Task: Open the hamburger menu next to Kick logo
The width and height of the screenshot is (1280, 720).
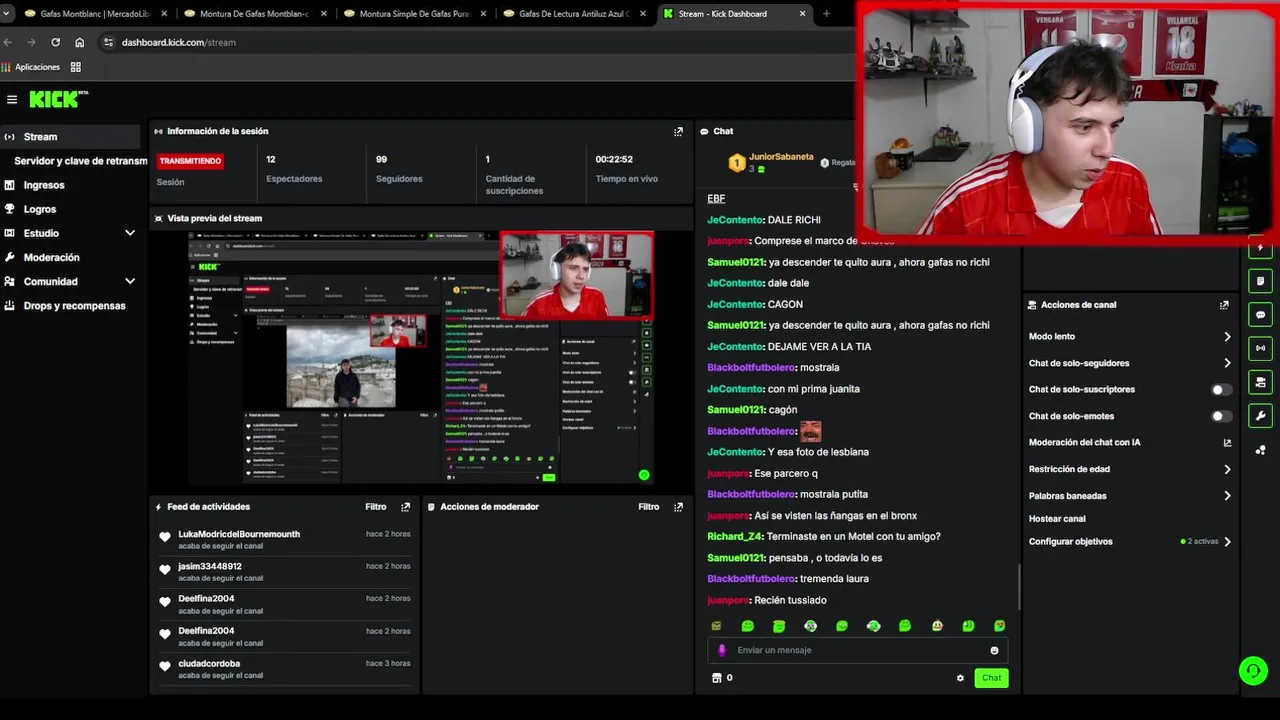Action: point(12,99)
